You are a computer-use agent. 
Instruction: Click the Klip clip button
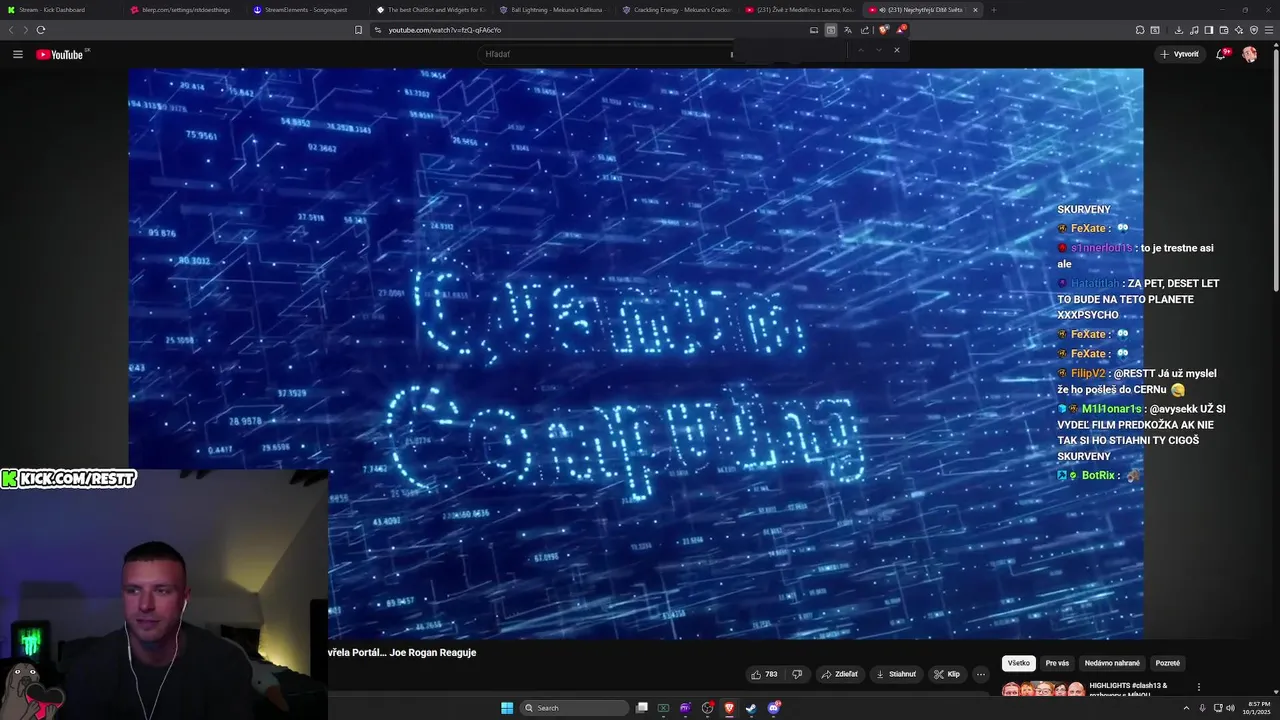(x=947, y=674)
